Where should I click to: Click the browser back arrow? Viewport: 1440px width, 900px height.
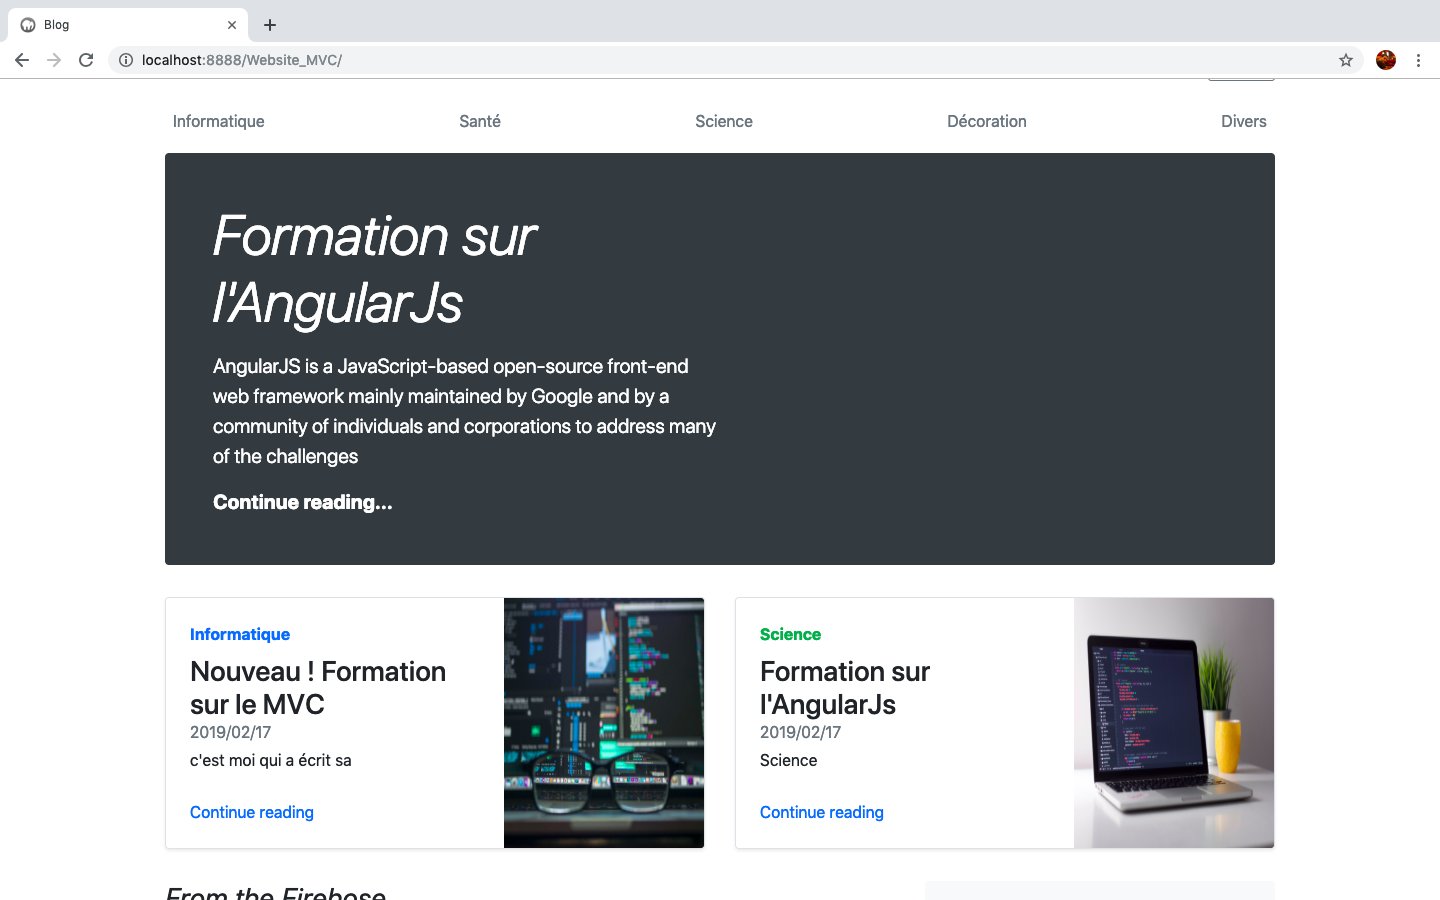tap(22, 60)
